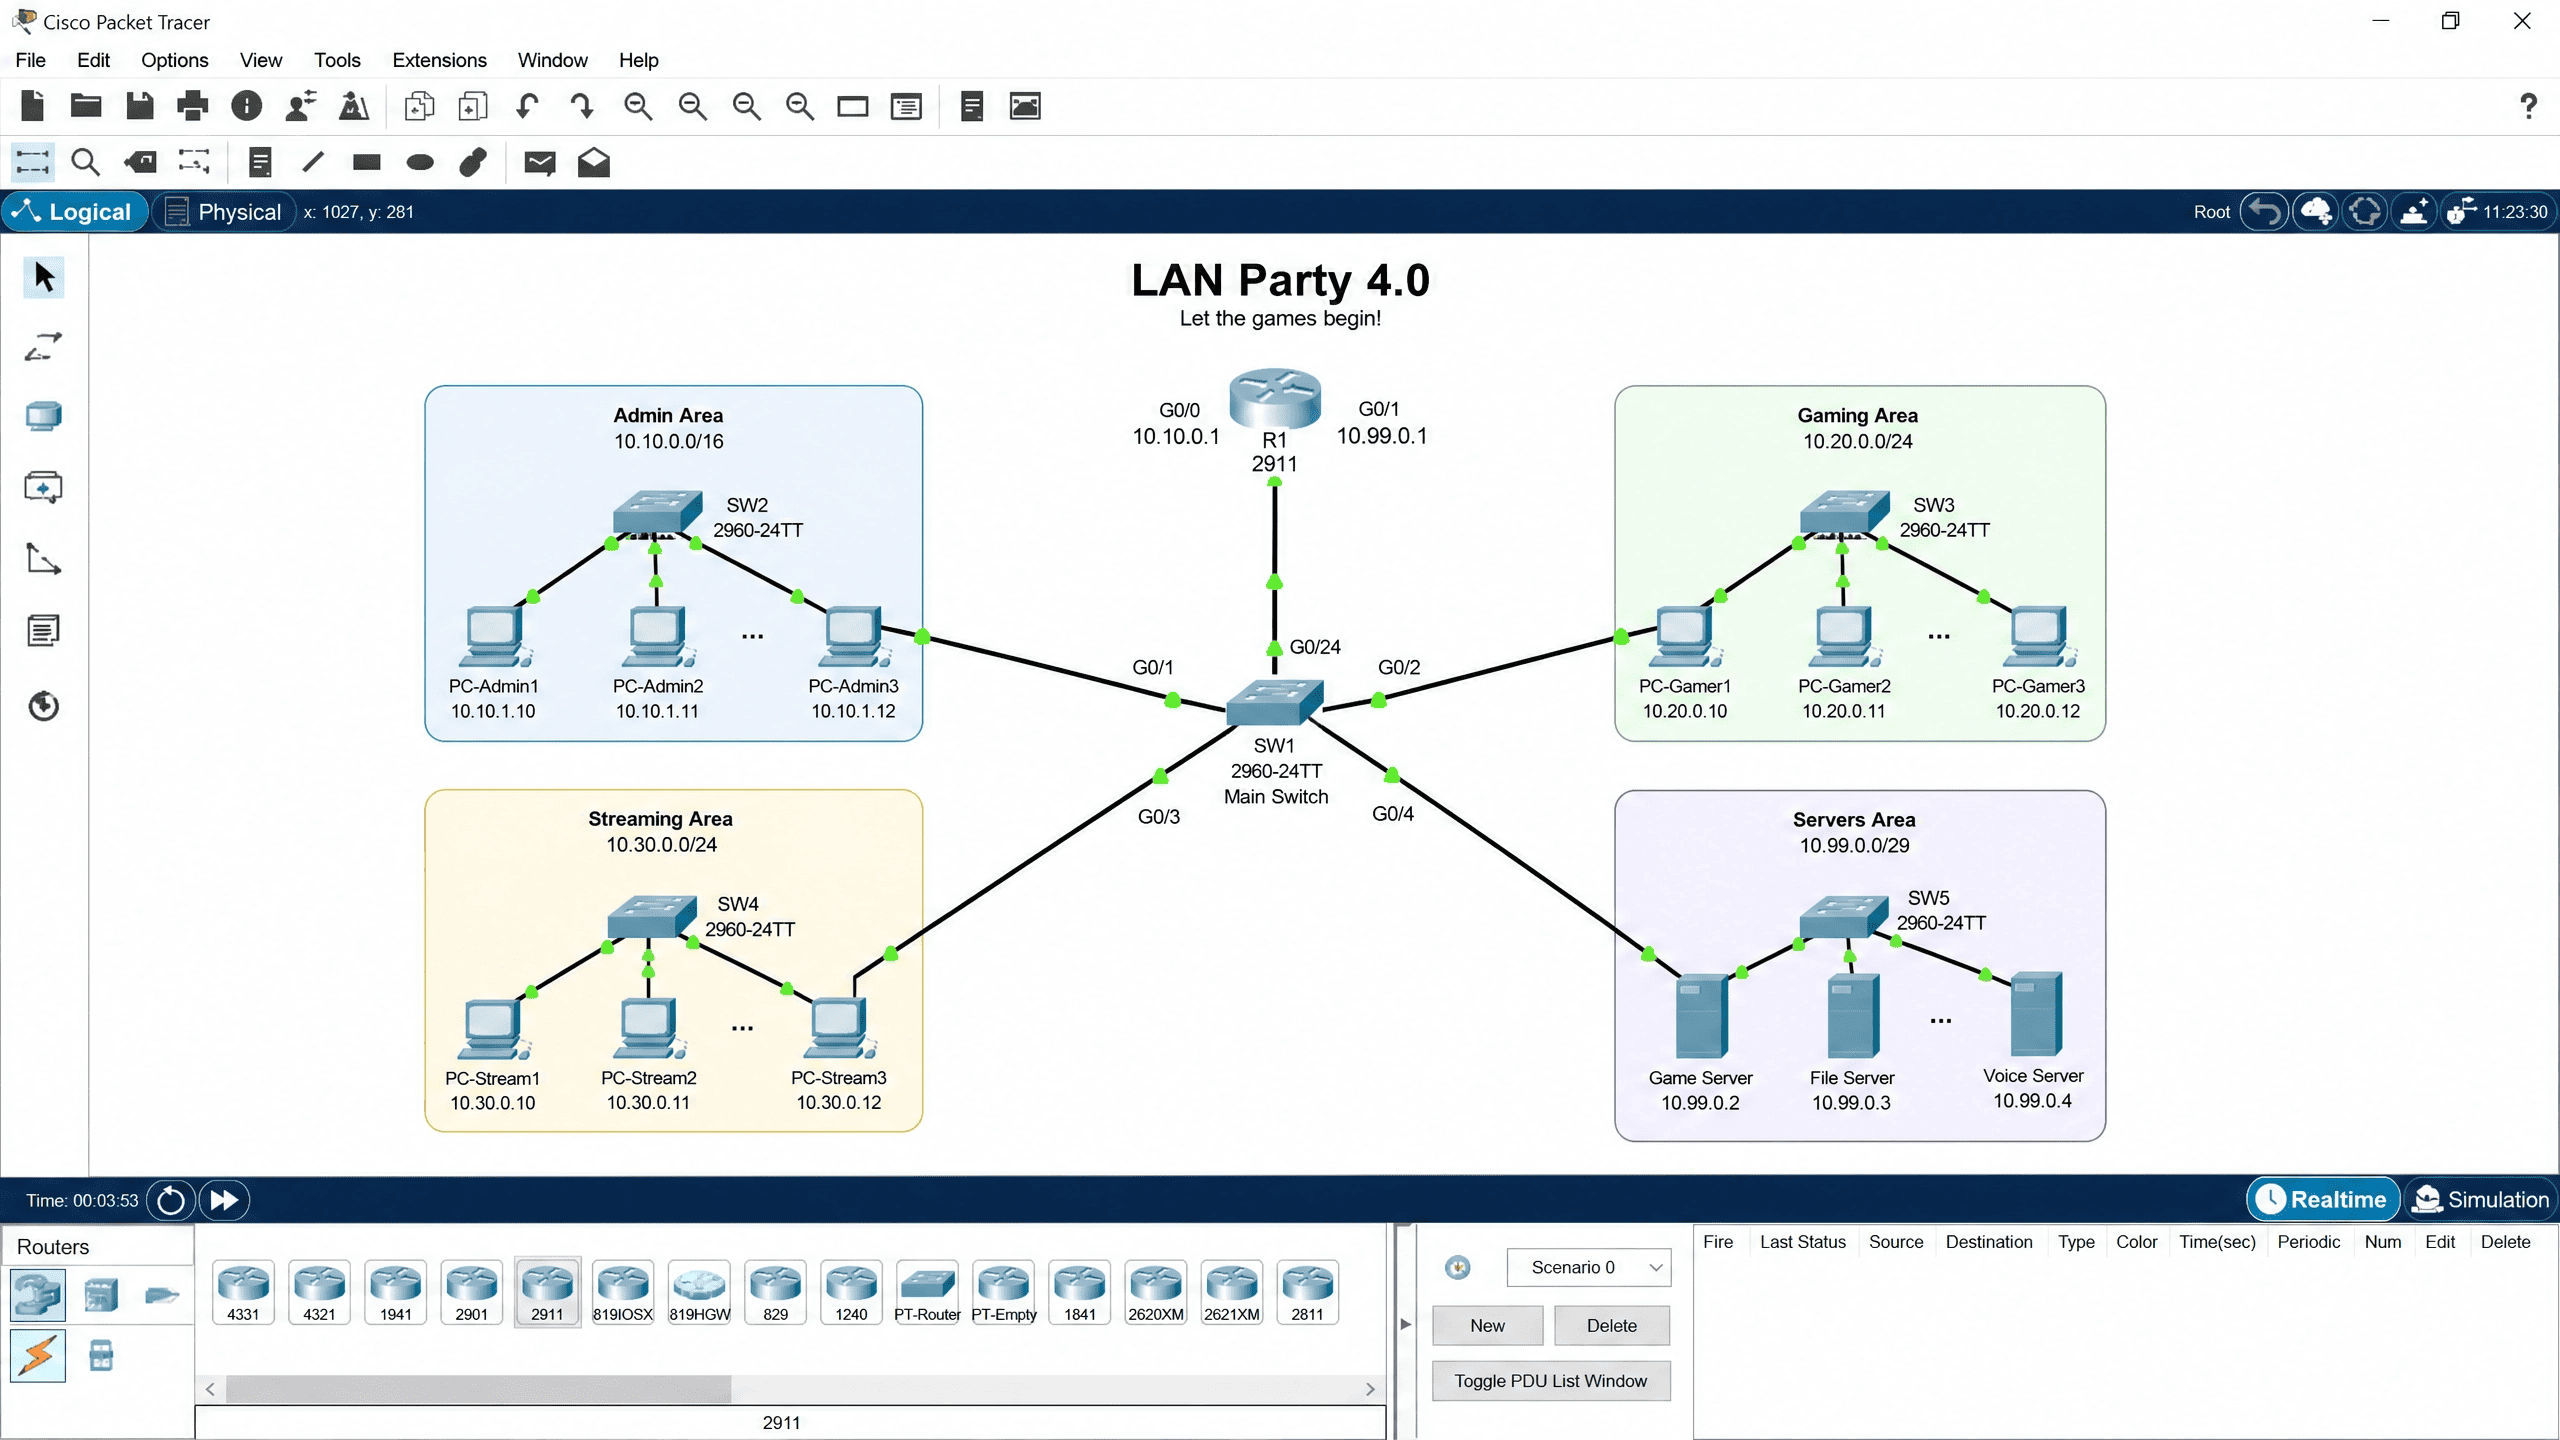Select the 2911 router from device list

point(547,1292)
